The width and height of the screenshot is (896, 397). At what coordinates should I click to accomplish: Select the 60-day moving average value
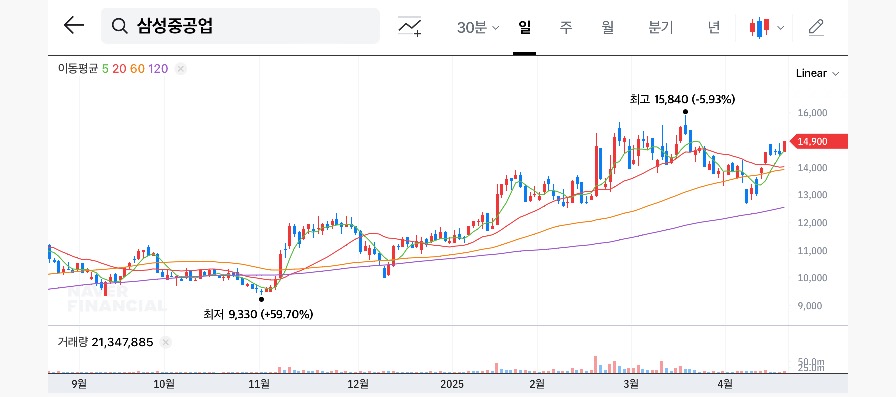(137, 69)
